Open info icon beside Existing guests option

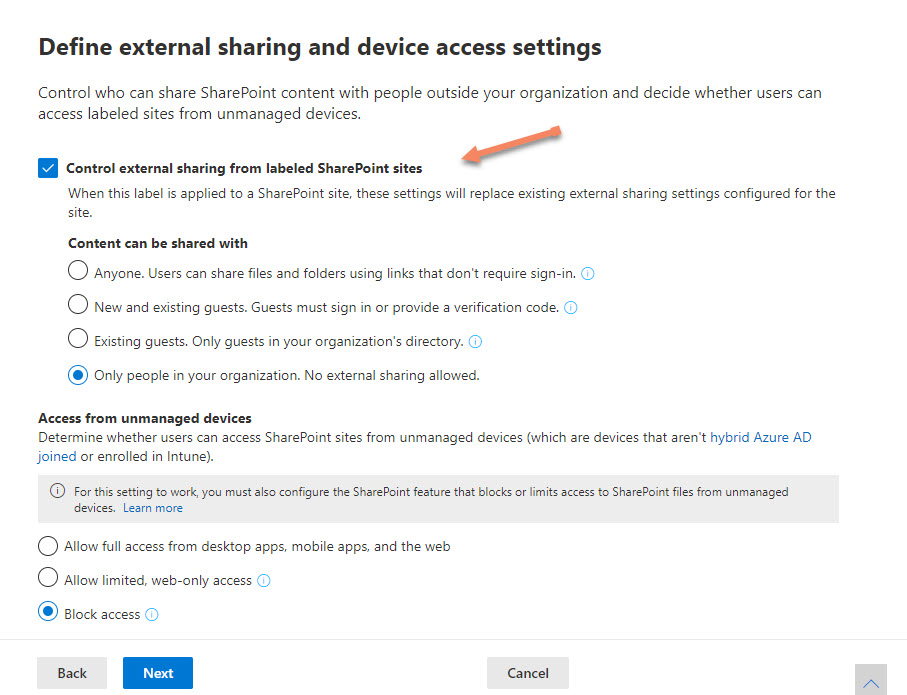coord(475,342)
